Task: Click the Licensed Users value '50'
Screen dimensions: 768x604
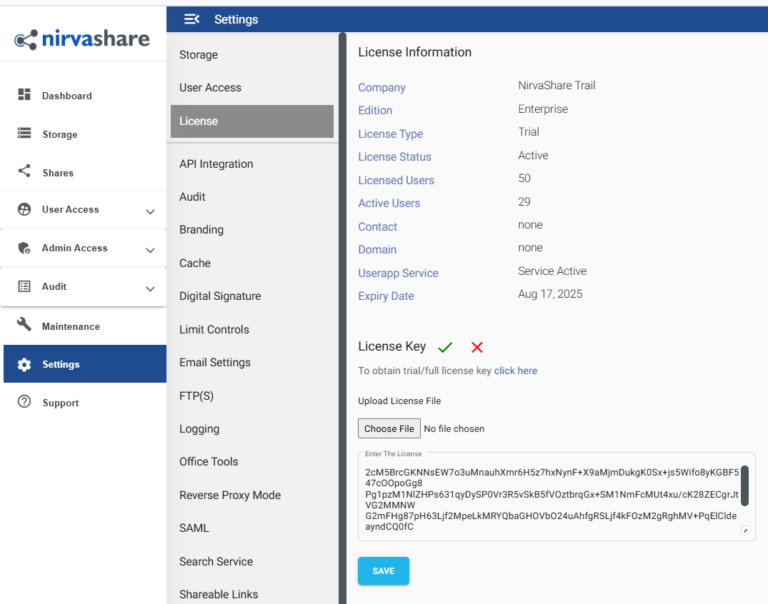Action: coord(525,178)
